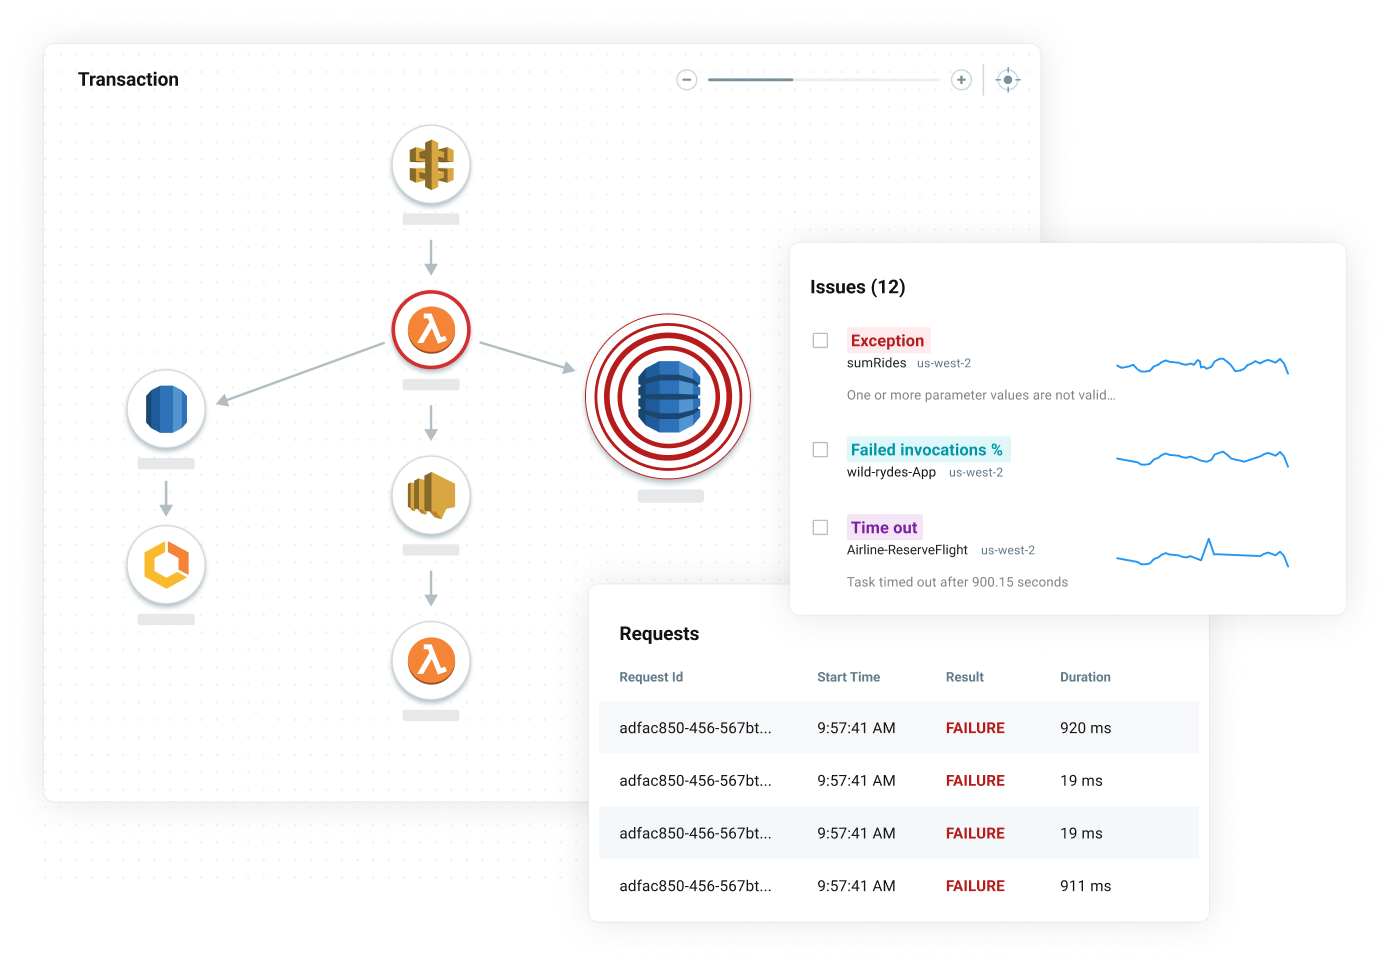Image resolution: width=1386 pixels, height=962 pixels.
Task: Click the Airline-ReserveFlight function name
Action: click(x=907, y=550)
